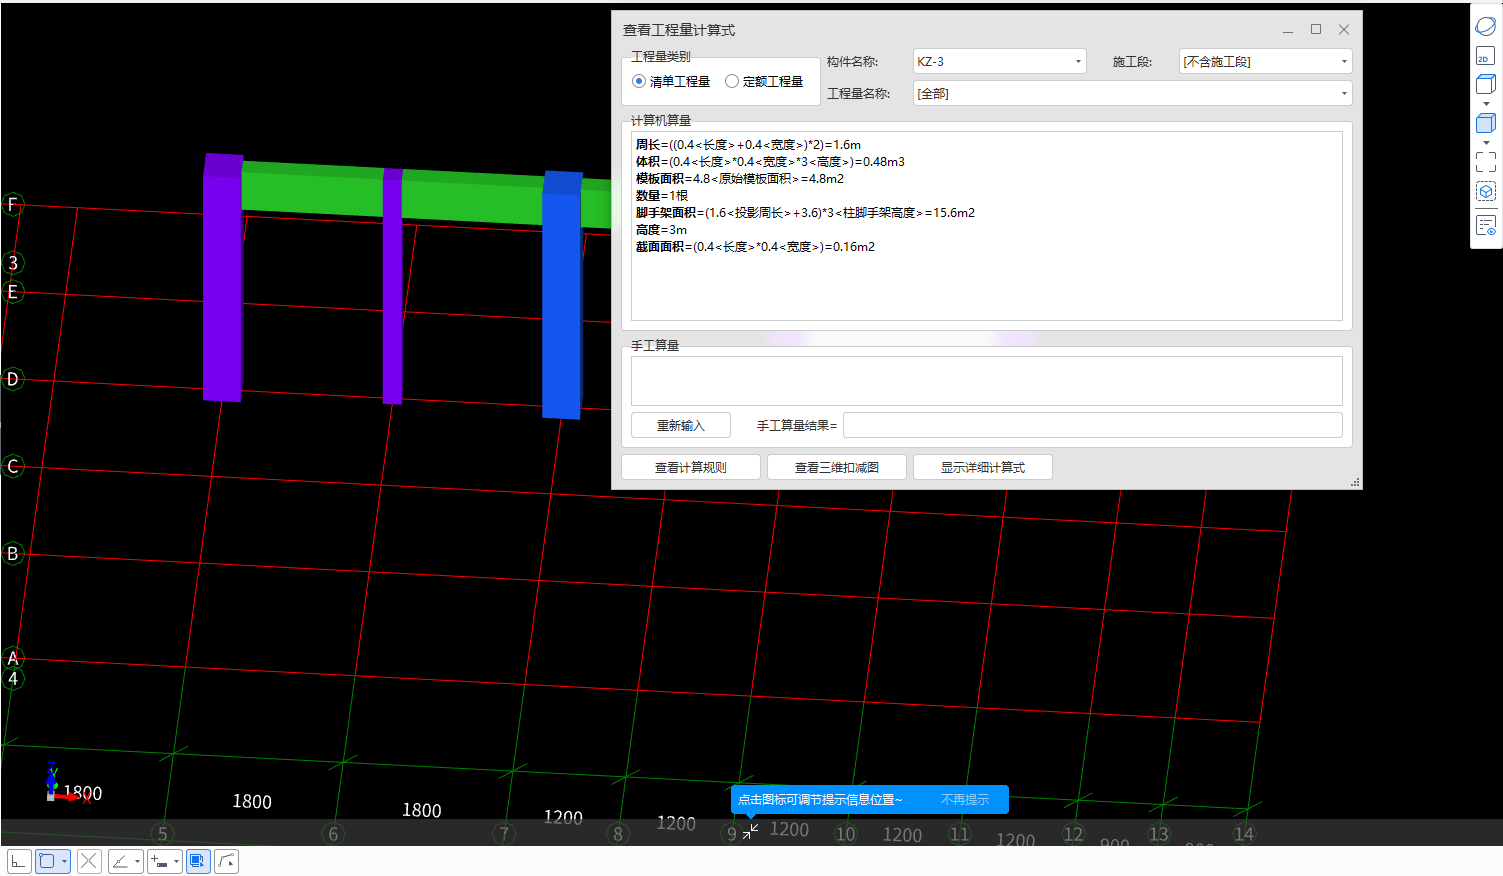1503x876 pixels.
Task: Click the left purple column
Action: [x=223, y=278]
